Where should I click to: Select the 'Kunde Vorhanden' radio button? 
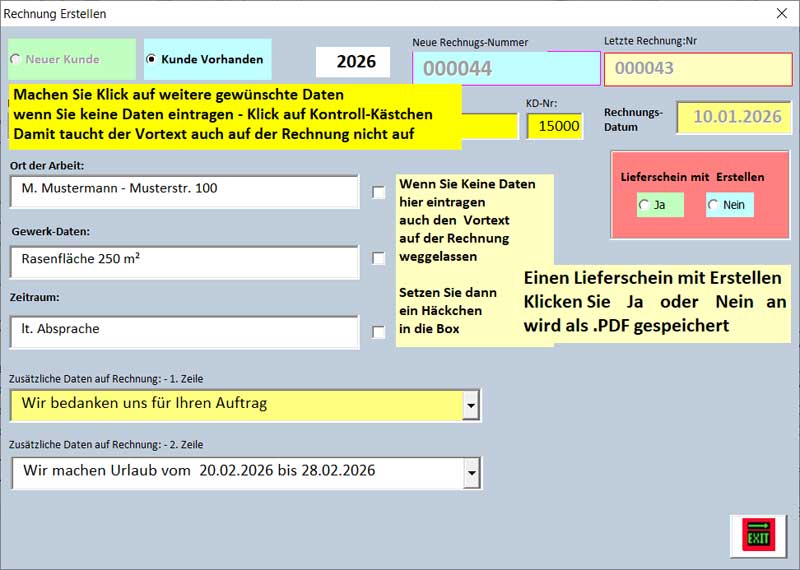152,59
